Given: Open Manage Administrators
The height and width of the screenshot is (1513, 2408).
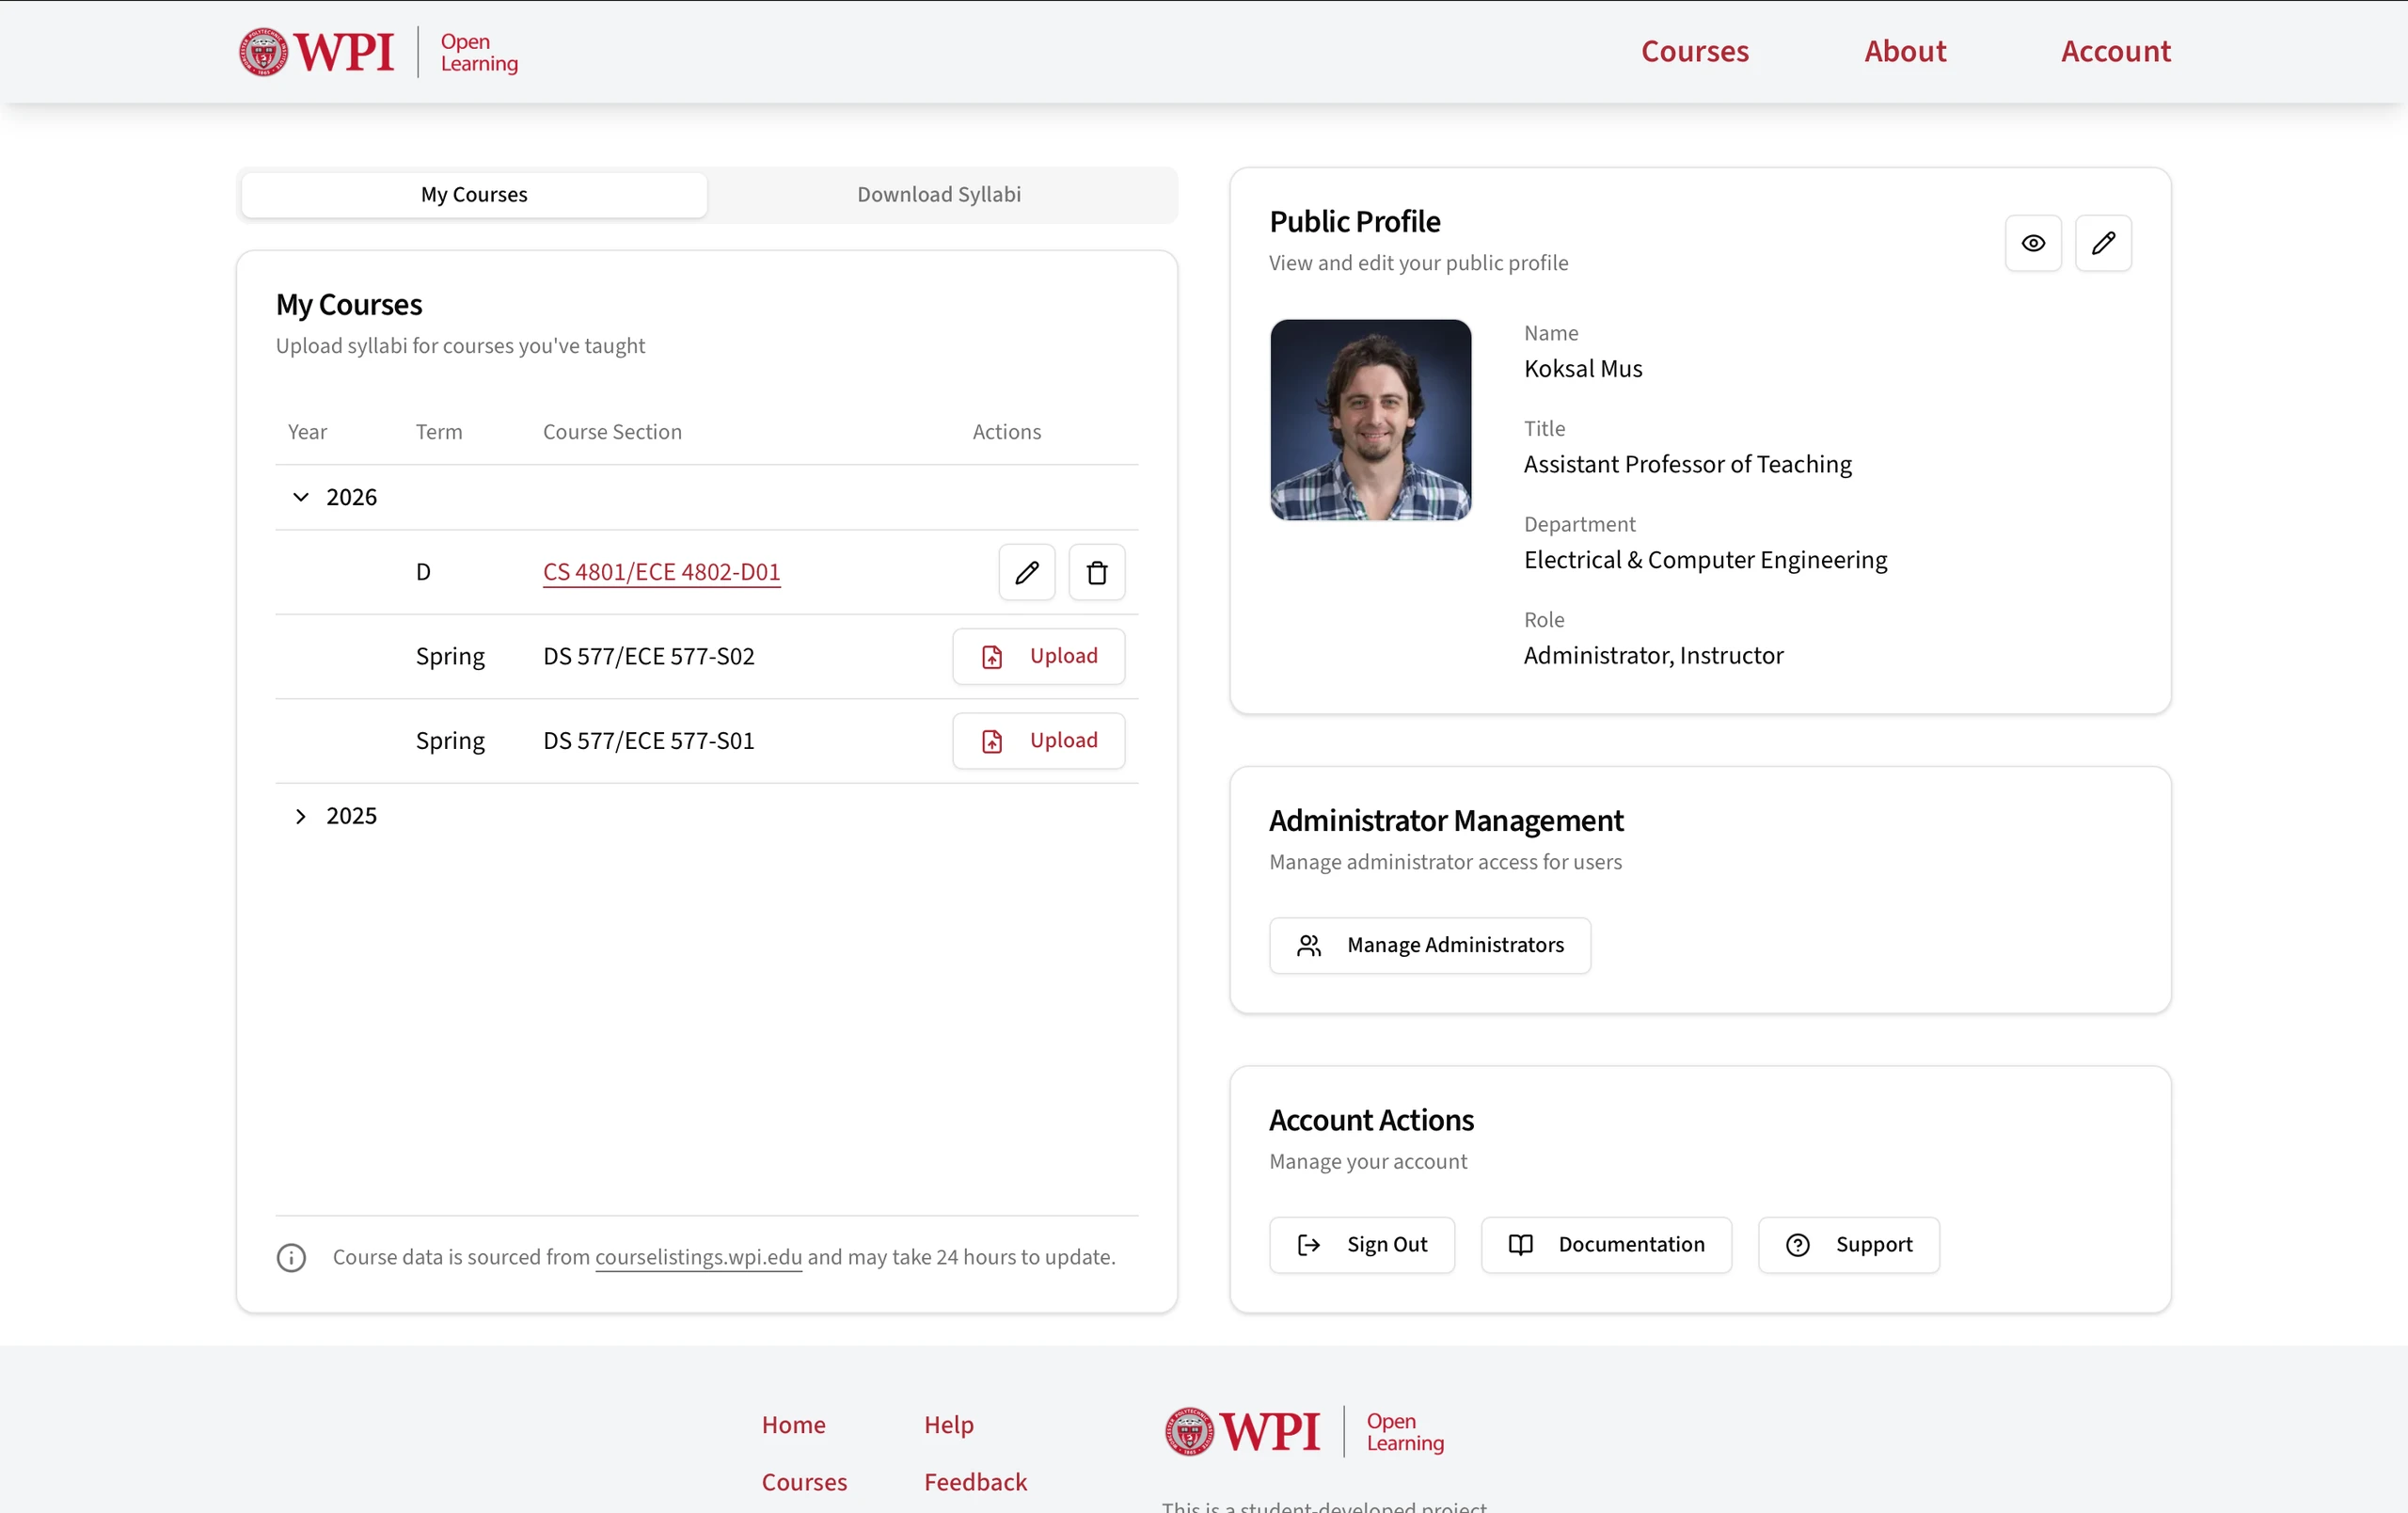Looking at the screenshot, I should [x=1429, y=945].
